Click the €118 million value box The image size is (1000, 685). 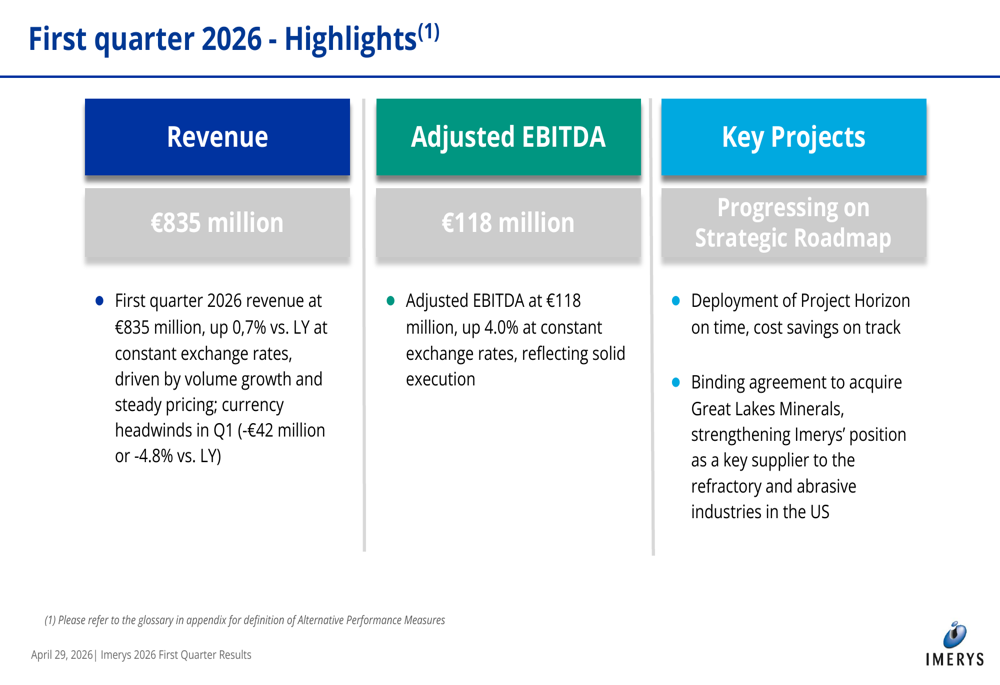508,223
